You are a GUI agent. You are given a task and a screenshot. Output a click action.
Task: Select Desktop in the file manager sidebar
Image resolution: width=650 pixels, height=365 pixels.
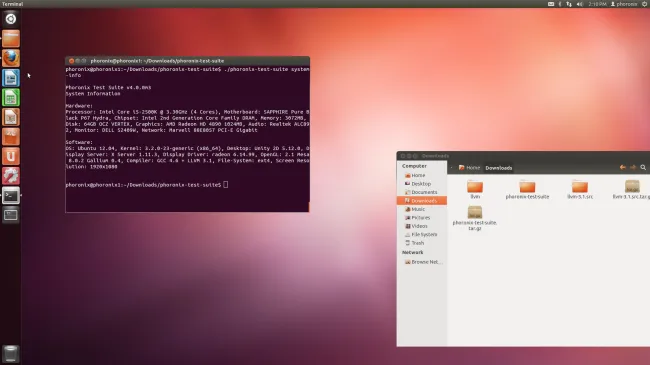pyautogui.click(x=422, y=184)
